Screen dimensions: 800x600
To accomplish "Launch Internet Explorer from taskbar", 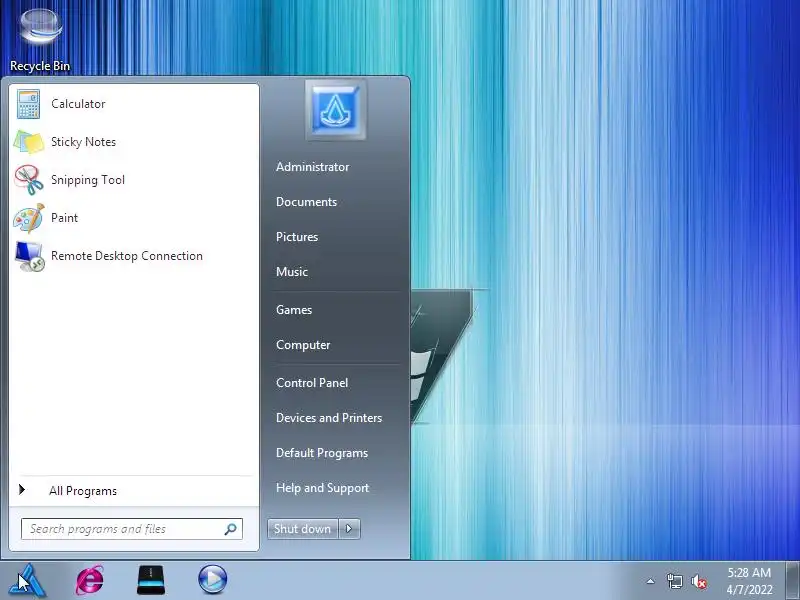I will click(90, 580).
